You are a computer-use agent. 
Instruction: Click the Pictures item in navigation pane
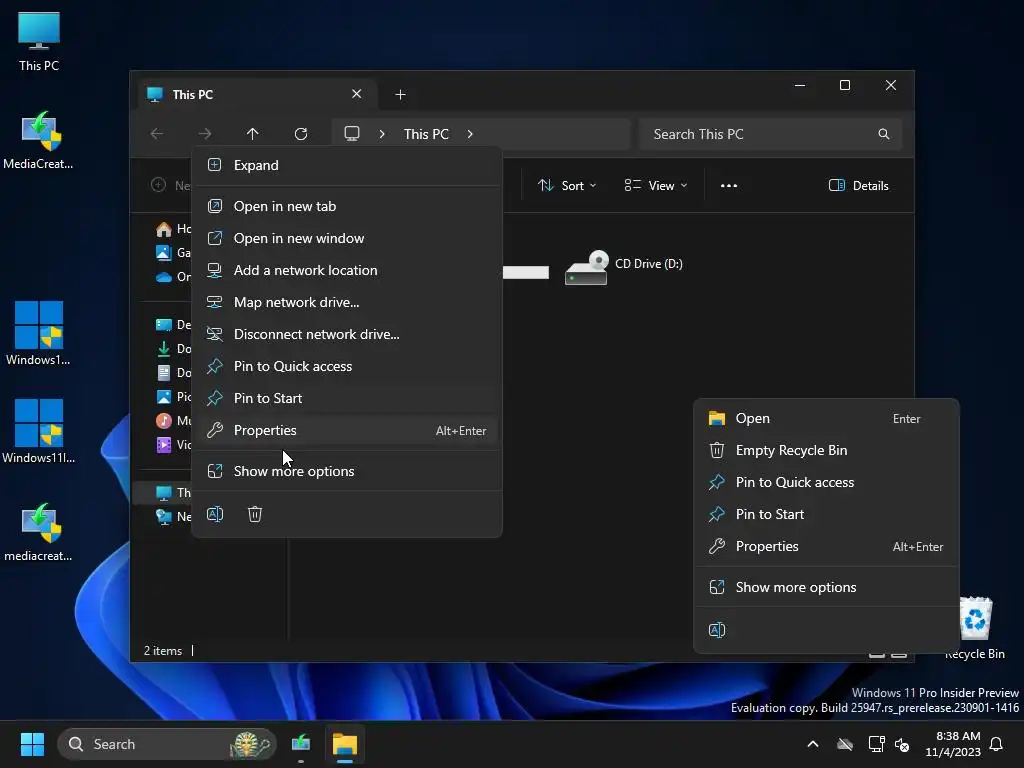point(174,397)
